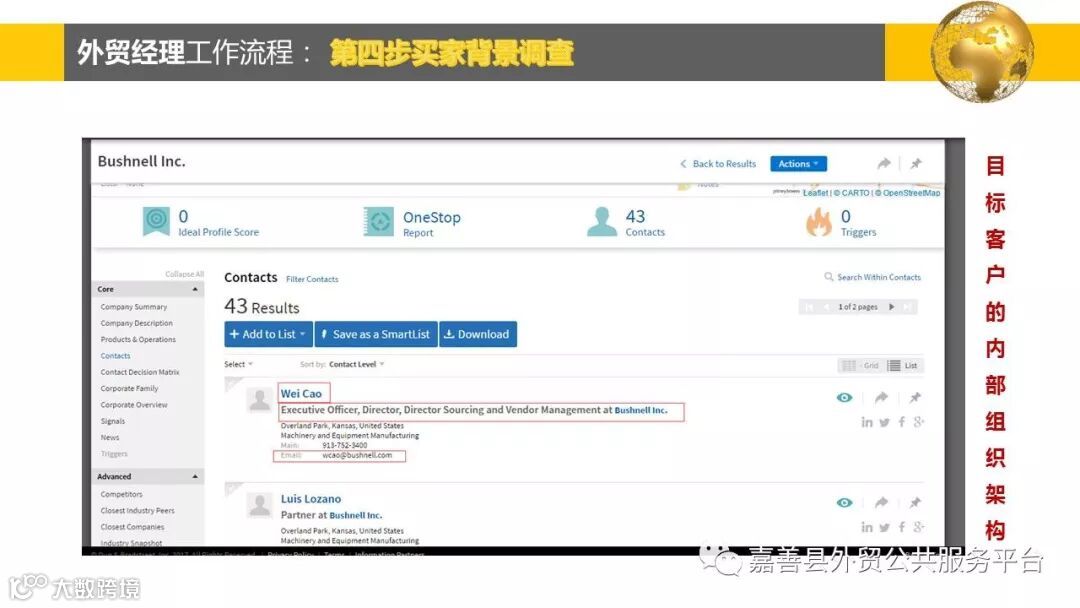Click the share arrow icon in header
1080x608 pixels.
pos(884,164)
